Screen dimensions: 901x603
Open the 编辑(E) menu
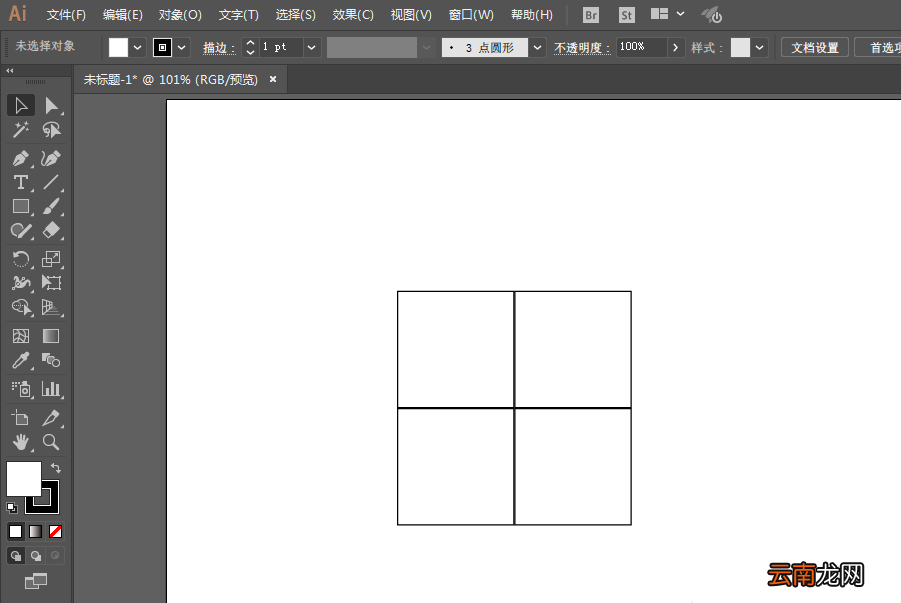click(122, 15)
